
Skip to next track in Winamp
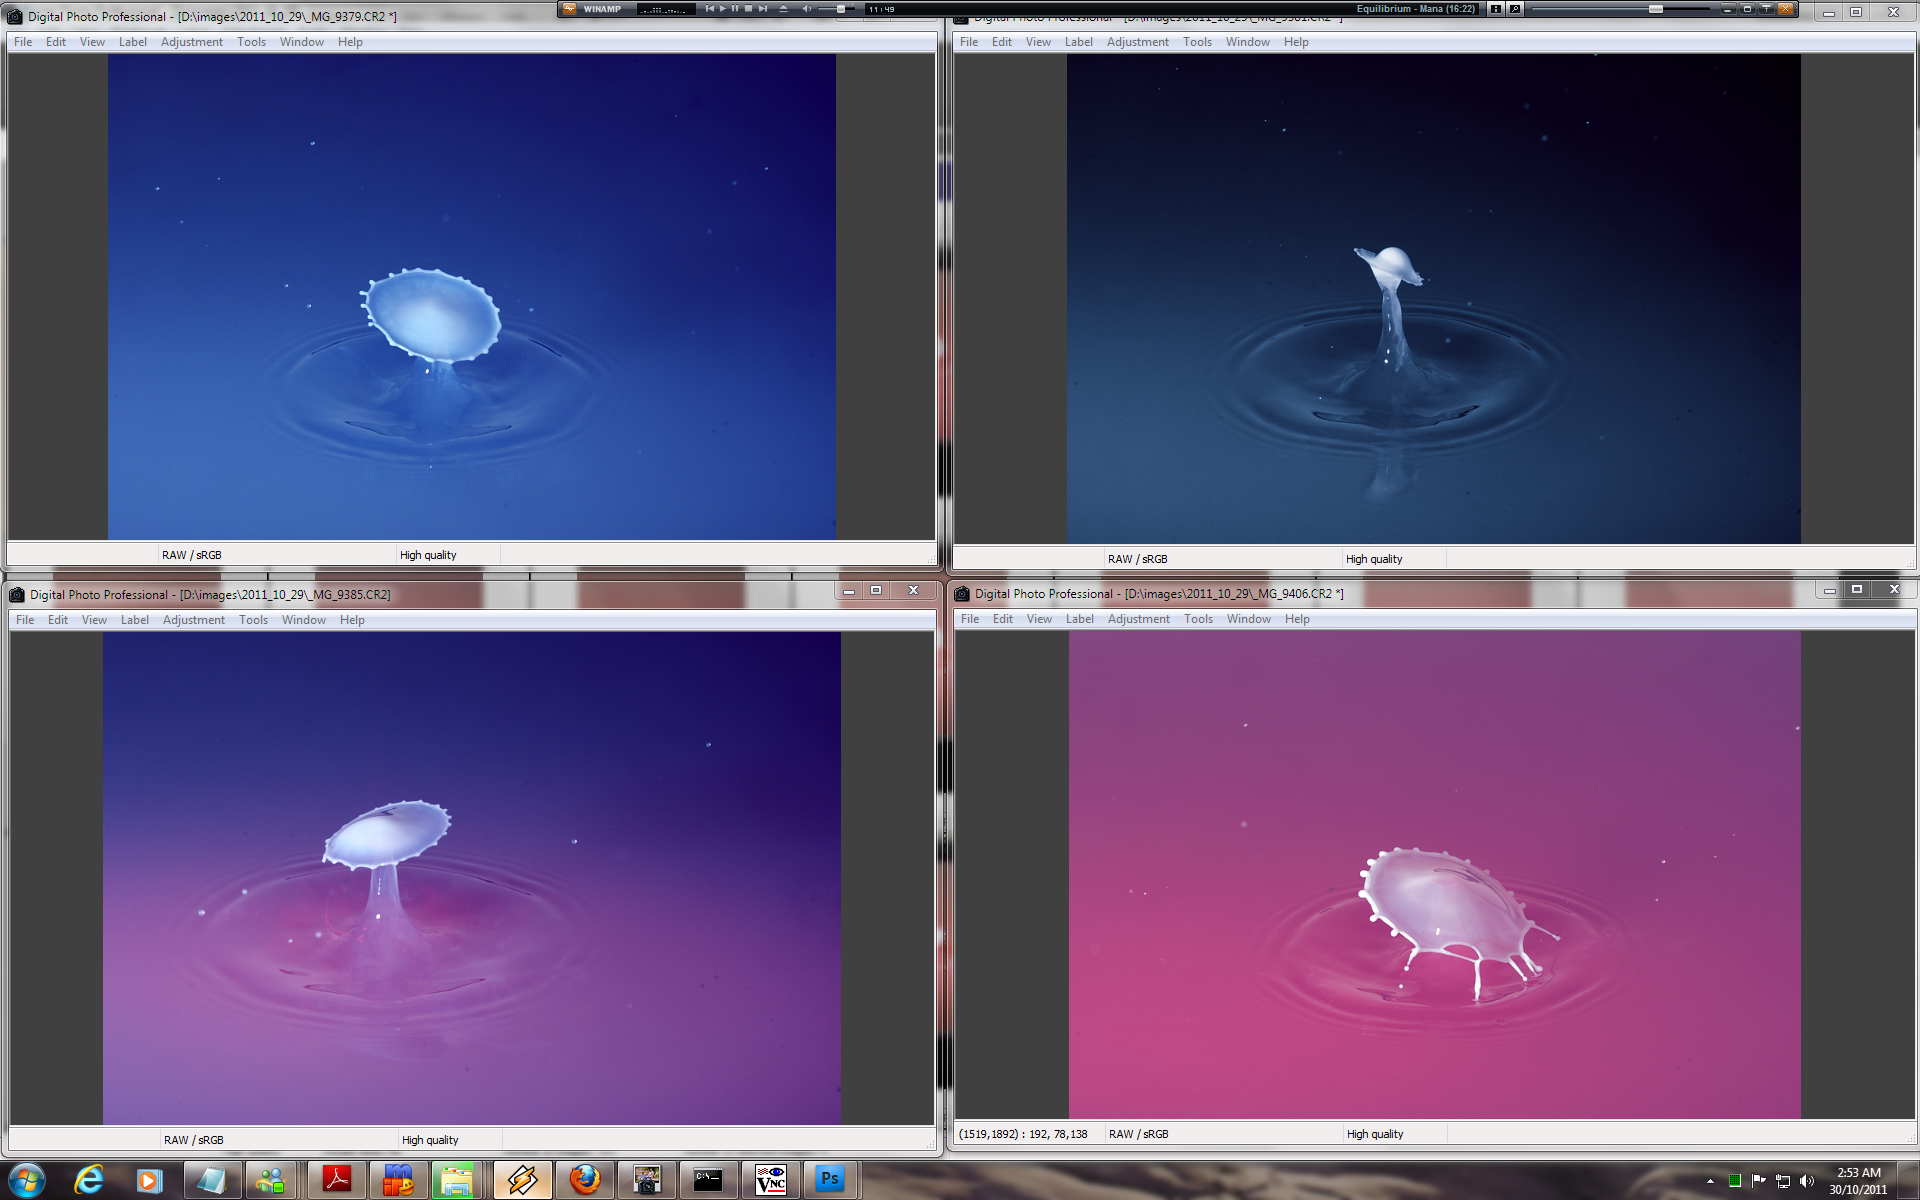(x=763, y=8)
